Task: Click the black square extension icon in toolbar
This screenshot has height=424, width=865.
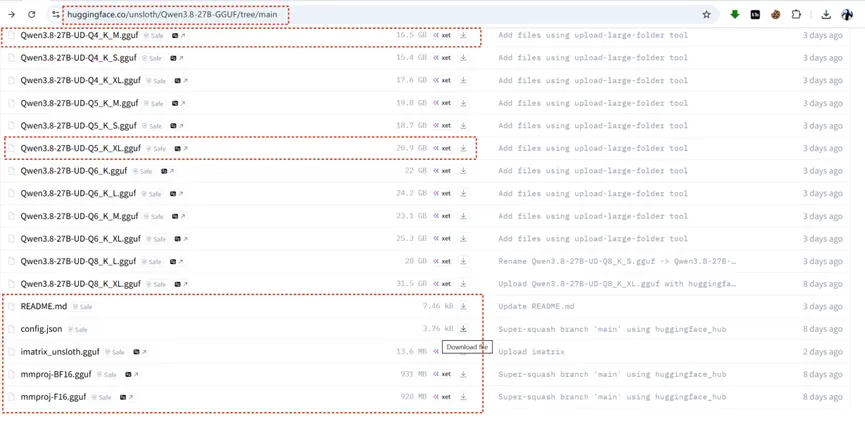Action: (755, 15)
